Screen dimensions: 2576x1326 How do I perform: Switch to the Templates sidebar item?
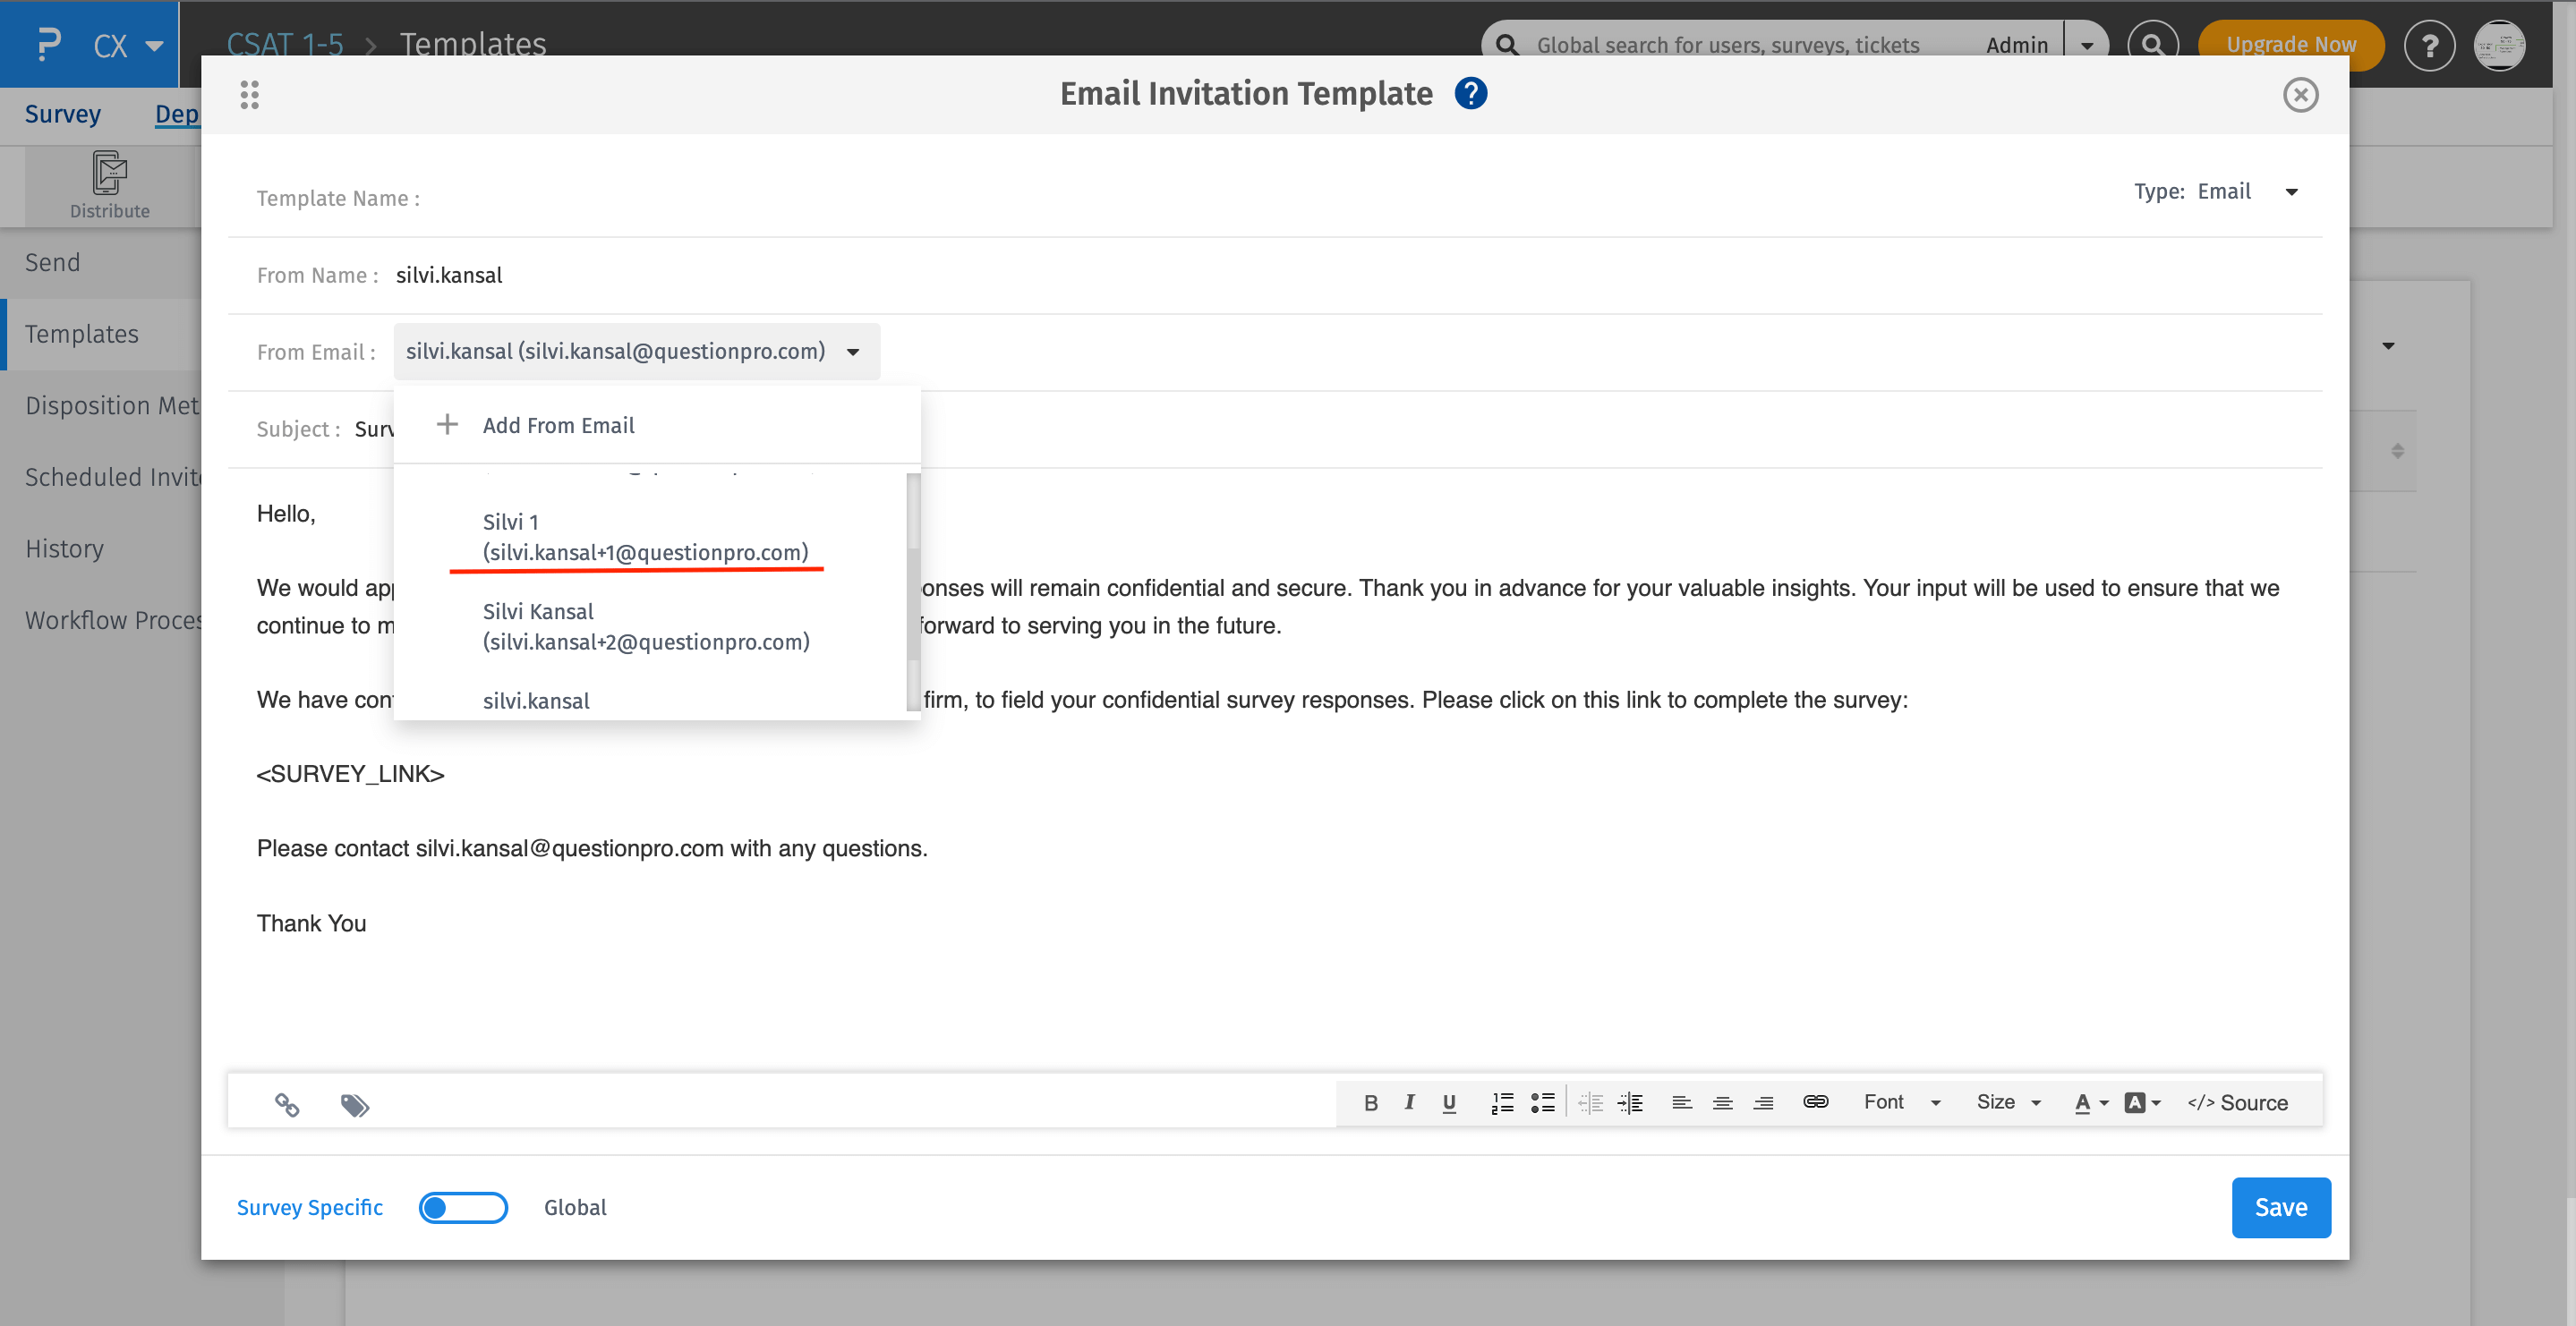[x=81, y=333]
